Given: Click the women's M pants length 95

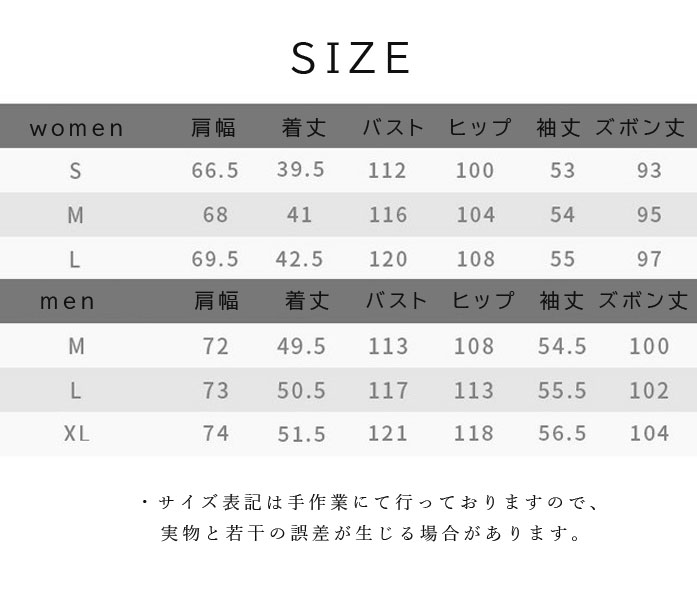Looking at the screenshot, I should pyautogui.click(x=649, y=215).
